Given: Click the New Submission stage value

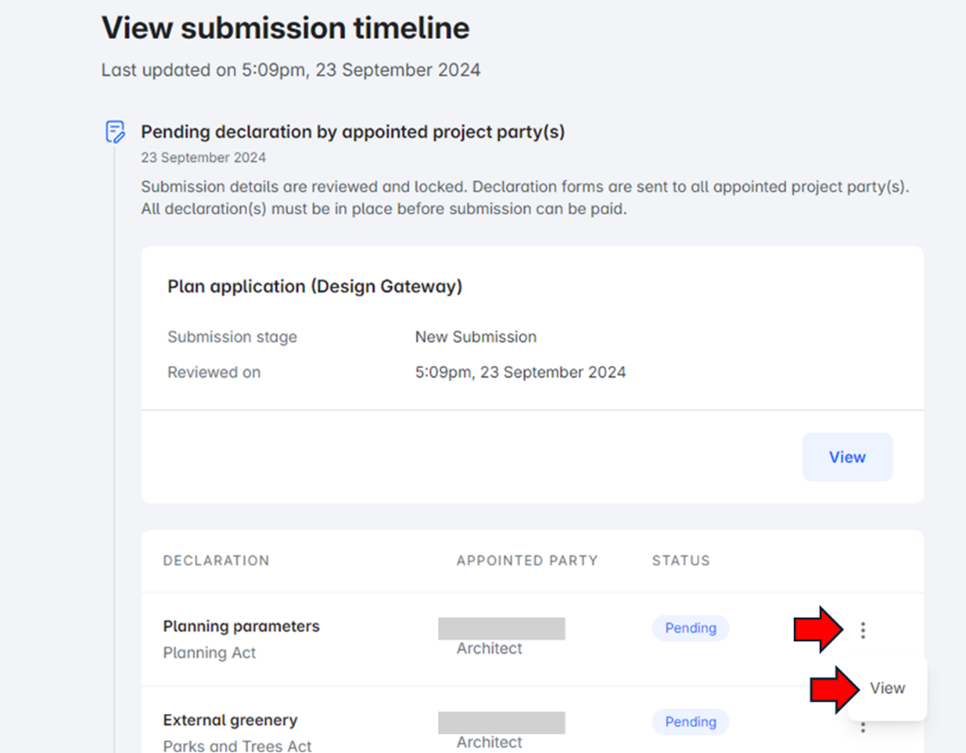Looking at the screenshot, I should pos(476,337).
